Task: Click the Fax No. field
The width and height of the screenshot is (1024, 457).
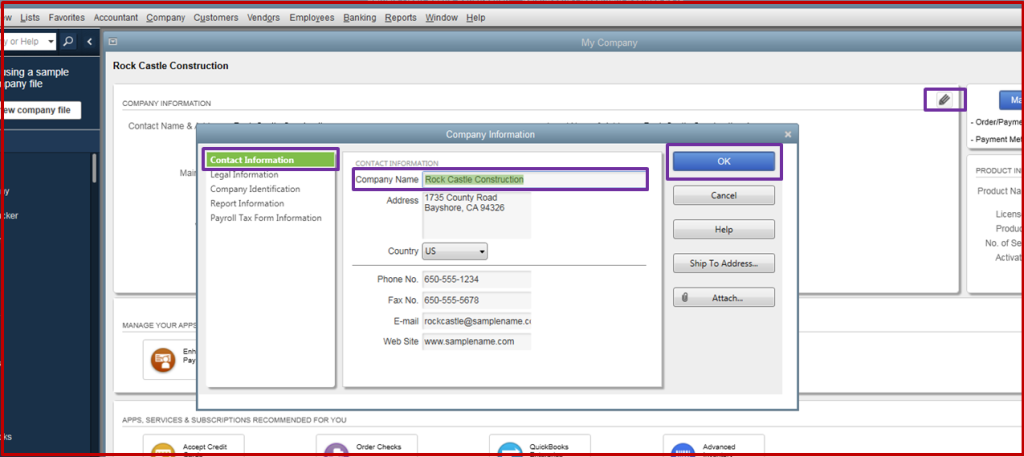Action: tap(477, 300)
